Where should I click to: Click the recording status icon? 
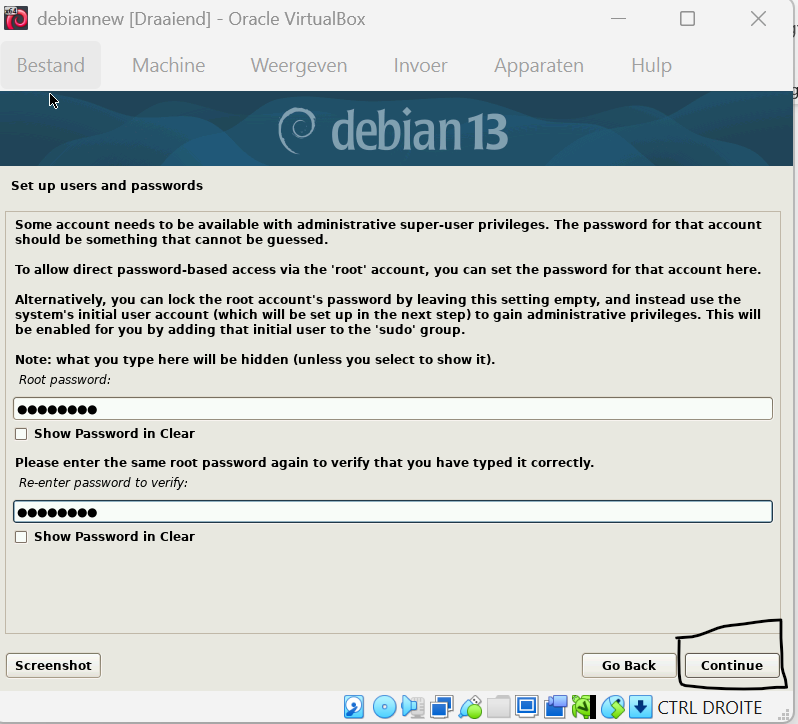[555, 707]
